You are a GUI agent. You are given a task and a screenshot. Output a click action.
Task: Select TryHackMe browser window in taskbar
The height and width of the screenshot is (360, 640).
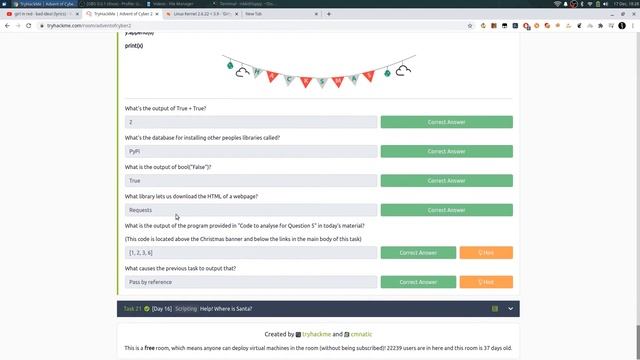pyautogui.click(x=43, y=4)
